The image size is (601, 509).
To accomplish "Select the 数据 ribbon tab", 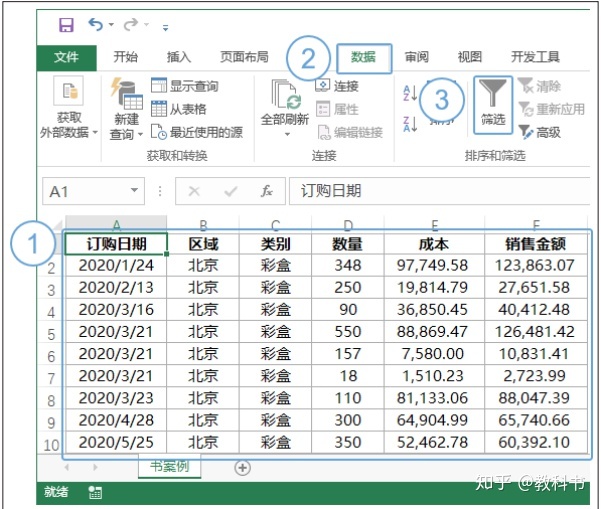I will 364,58.
